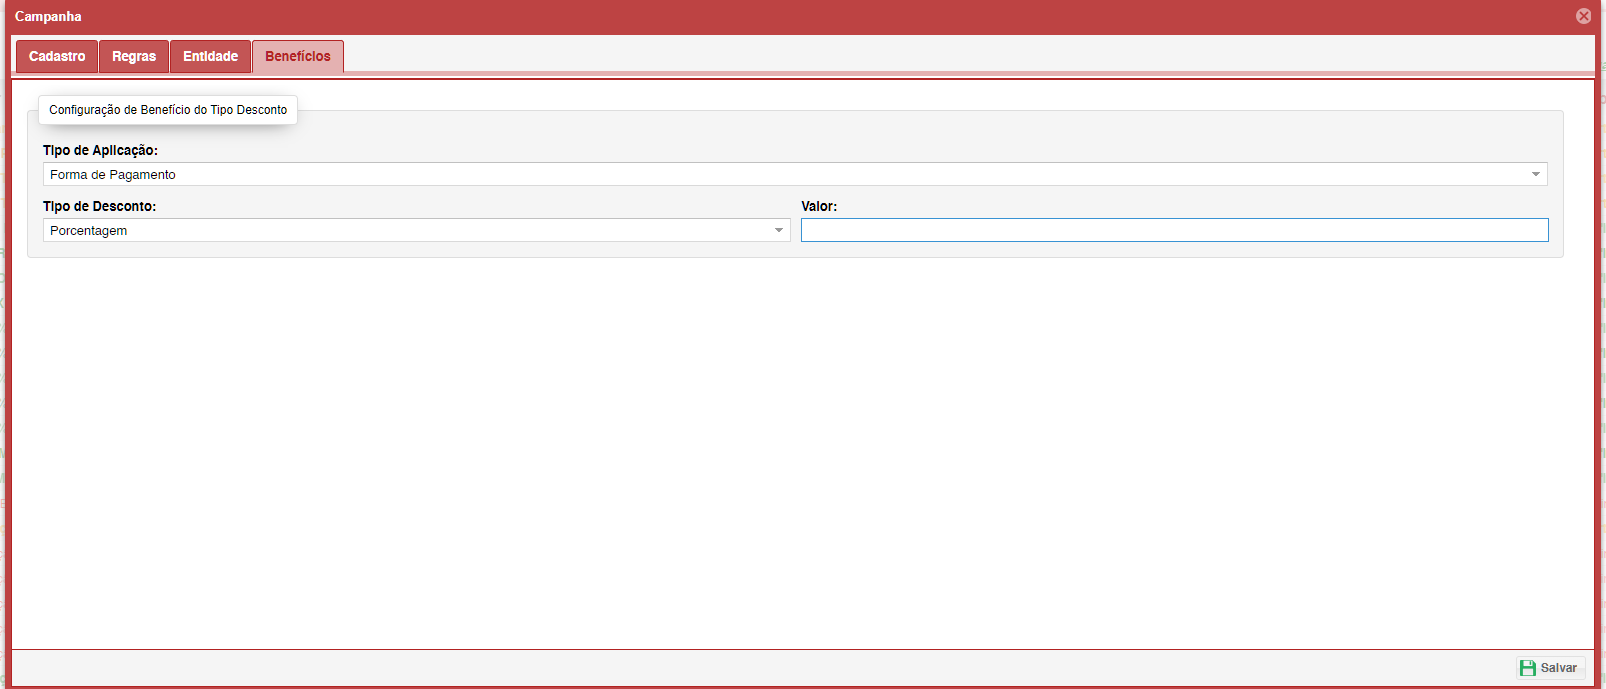Click the Forma de Pagamento selected value
Viewport: 1606px width, 689px height.
113,175
